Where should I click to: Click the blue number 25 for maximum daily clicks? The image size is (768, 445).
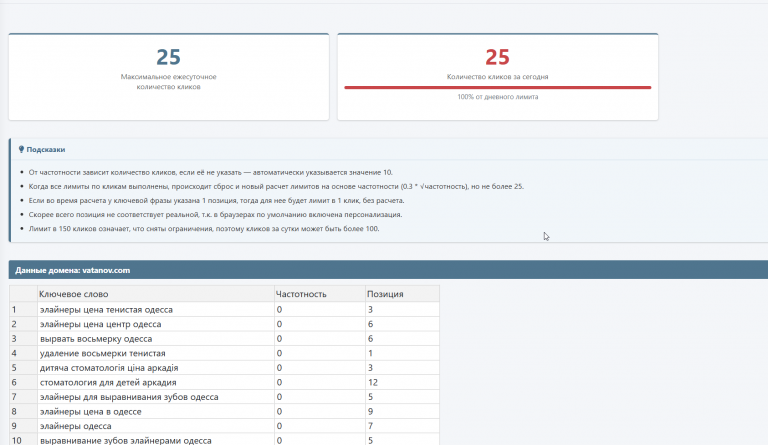pyautogui.click(x=168, y=57)
